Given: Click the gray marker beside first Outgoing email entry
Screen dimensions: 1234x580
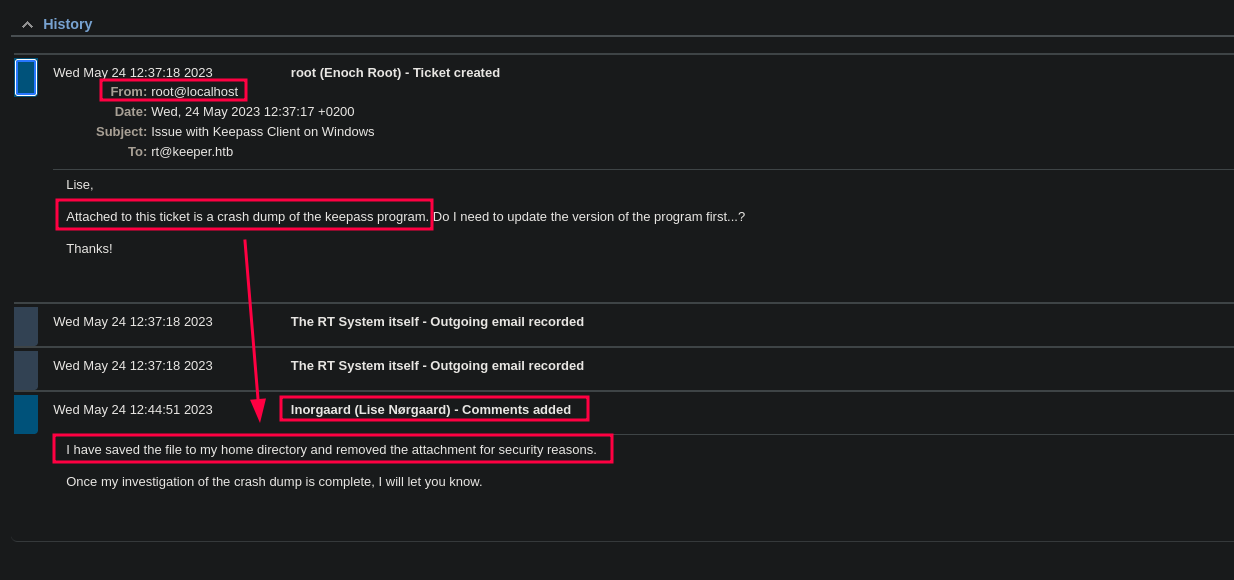Looking at the screenshot, I should (x=26, y=326).
